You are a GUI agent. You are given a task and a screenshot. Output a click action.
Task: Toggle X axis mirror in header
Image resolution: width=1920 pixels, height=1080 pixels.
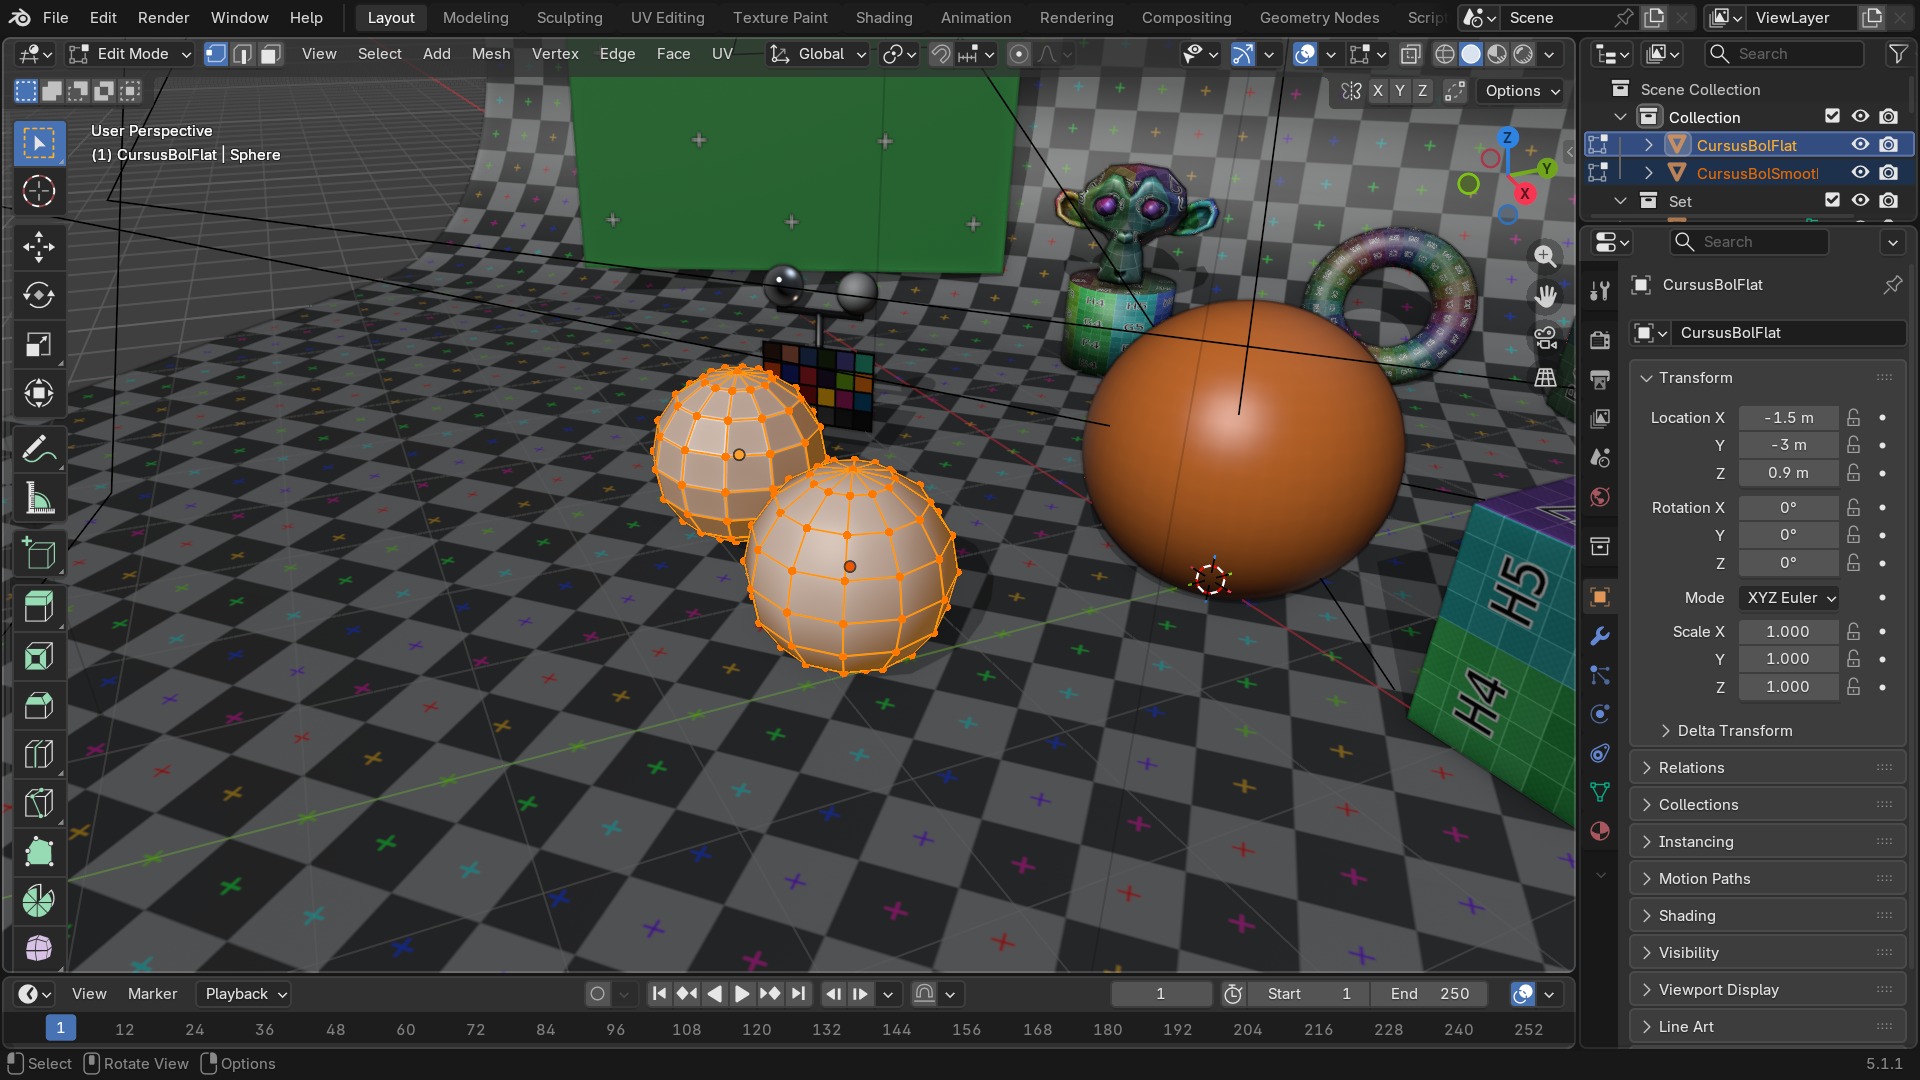(x=1378, y=91)
